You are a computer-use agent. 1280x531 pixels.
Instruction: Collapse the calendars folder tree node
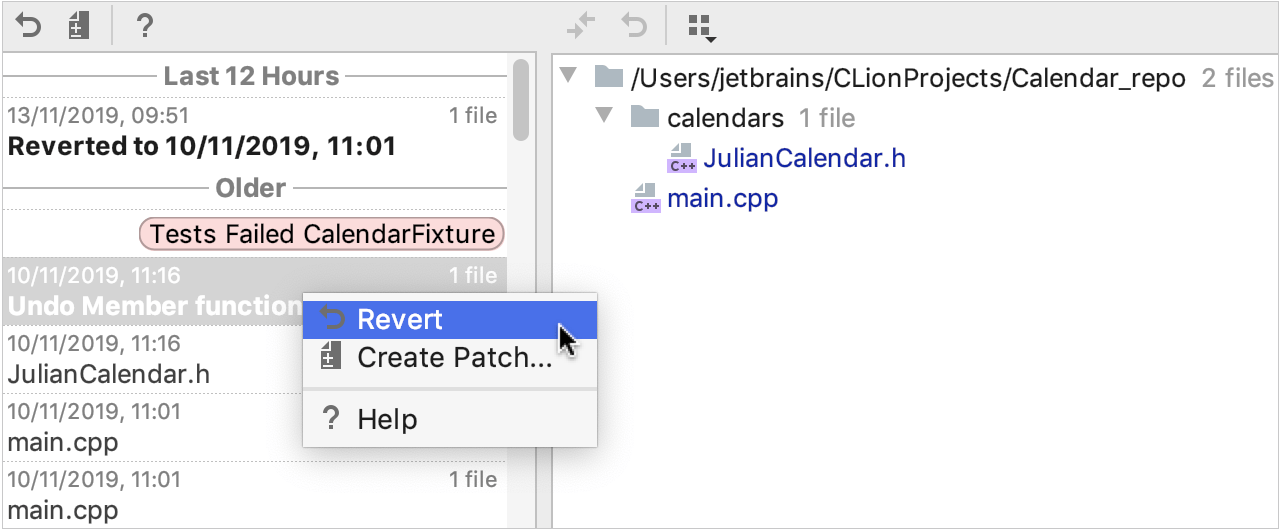[x=604, y=117]
